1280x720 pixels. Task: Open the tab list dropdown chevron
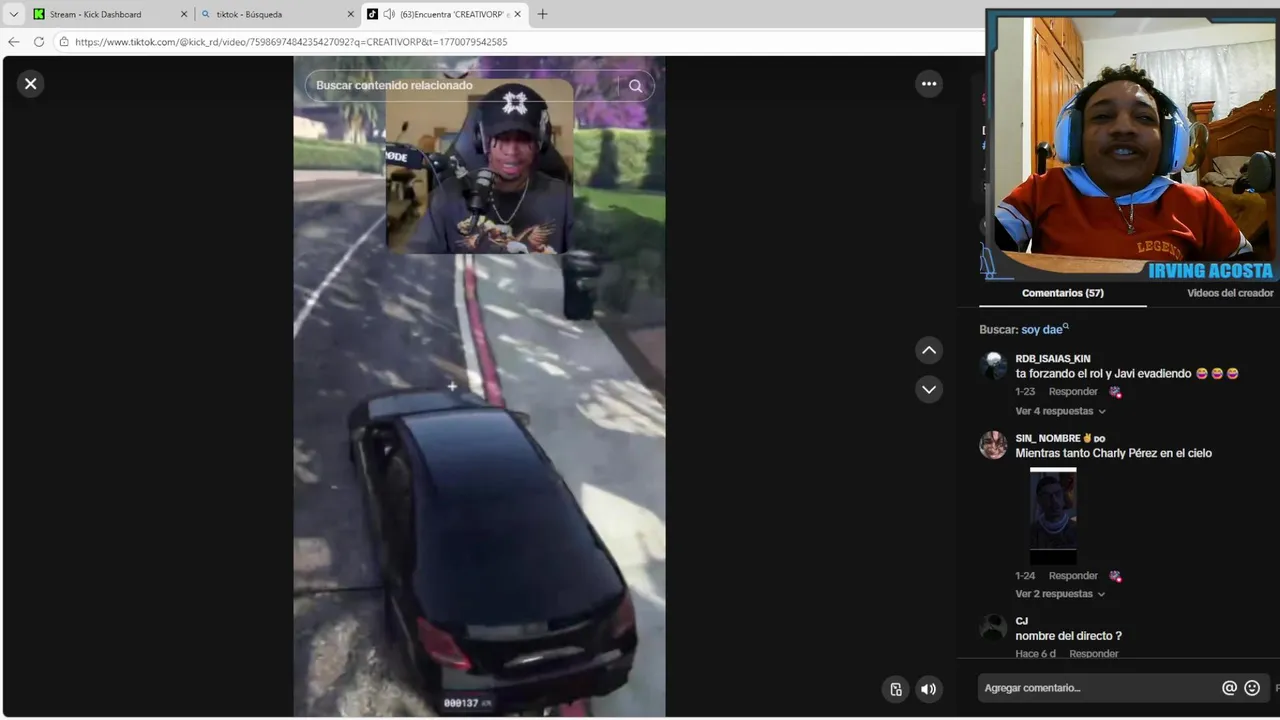tap(14, 14)
